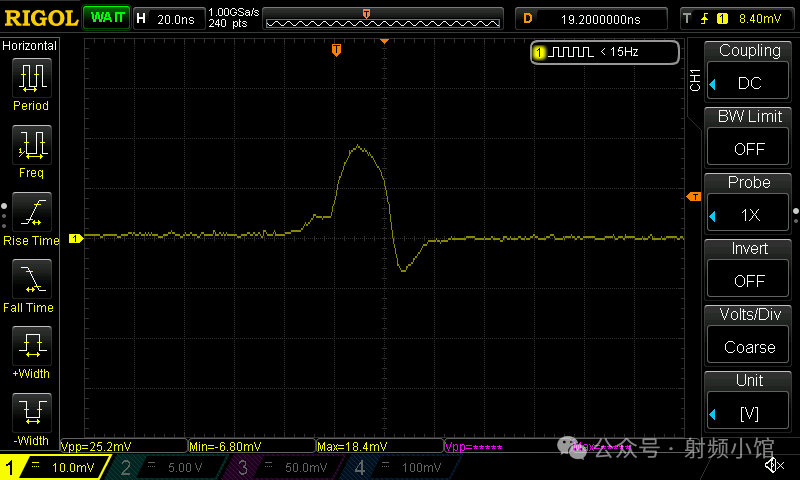The width and height of the screenshot is (800, 480).
Task: Open the Probe 1X ratio selector
Action: [x=749, y=214]
